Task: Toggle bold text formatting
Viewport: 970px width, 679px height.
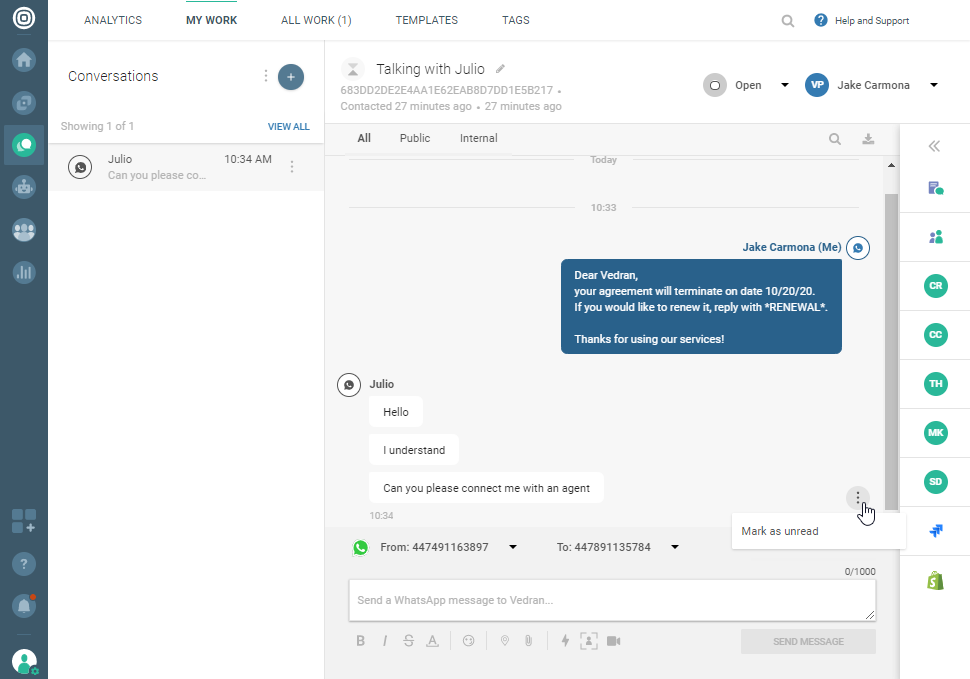Action: [361, 641]
